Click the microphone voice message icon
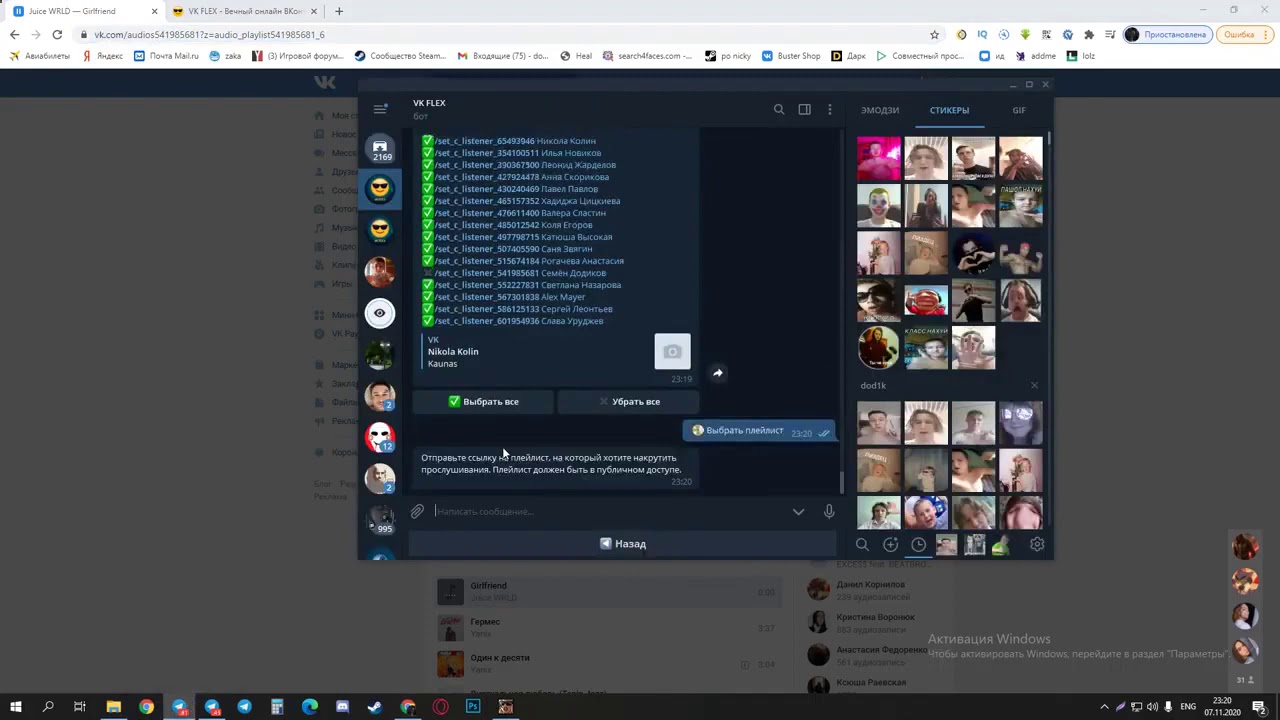Viewport: 1280px width, 720px height. pyautogui.click(x=829, y=511)
